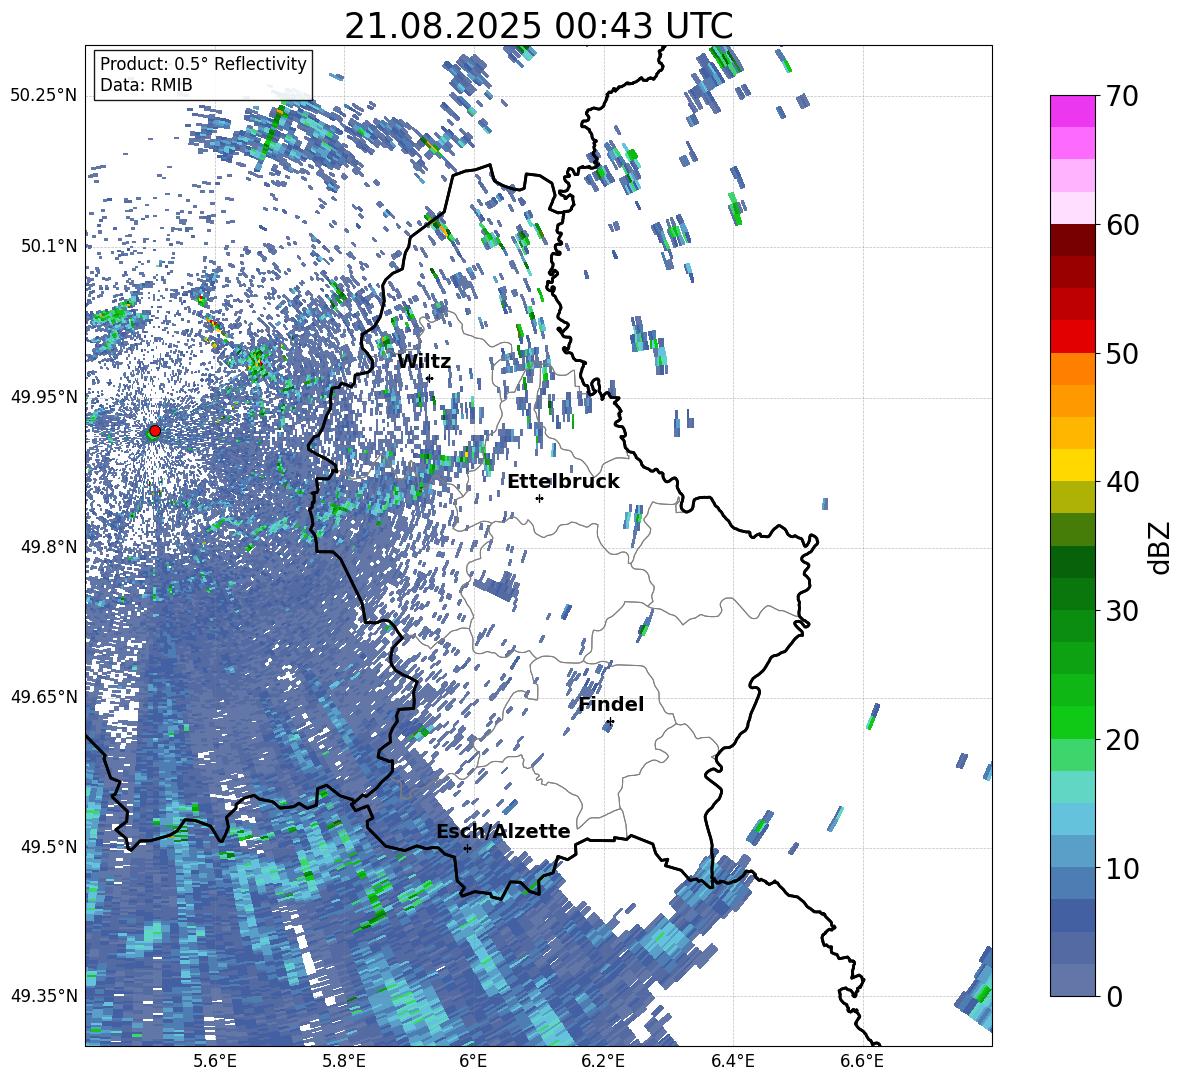Click the Wiltz station cross marker
The image size is (1184, 1081).
(430, 378)
